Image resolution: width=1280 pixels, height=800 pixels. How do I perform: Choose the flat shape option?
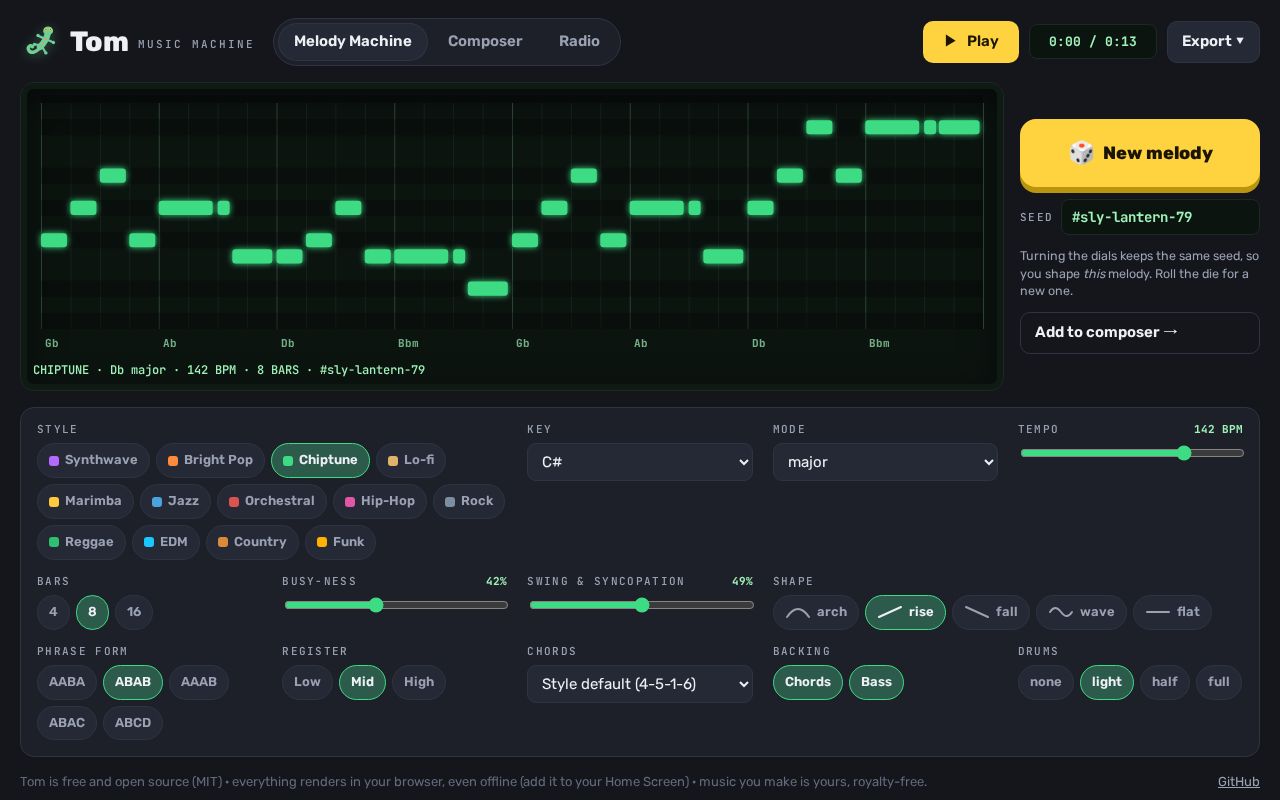[1172, 612]
